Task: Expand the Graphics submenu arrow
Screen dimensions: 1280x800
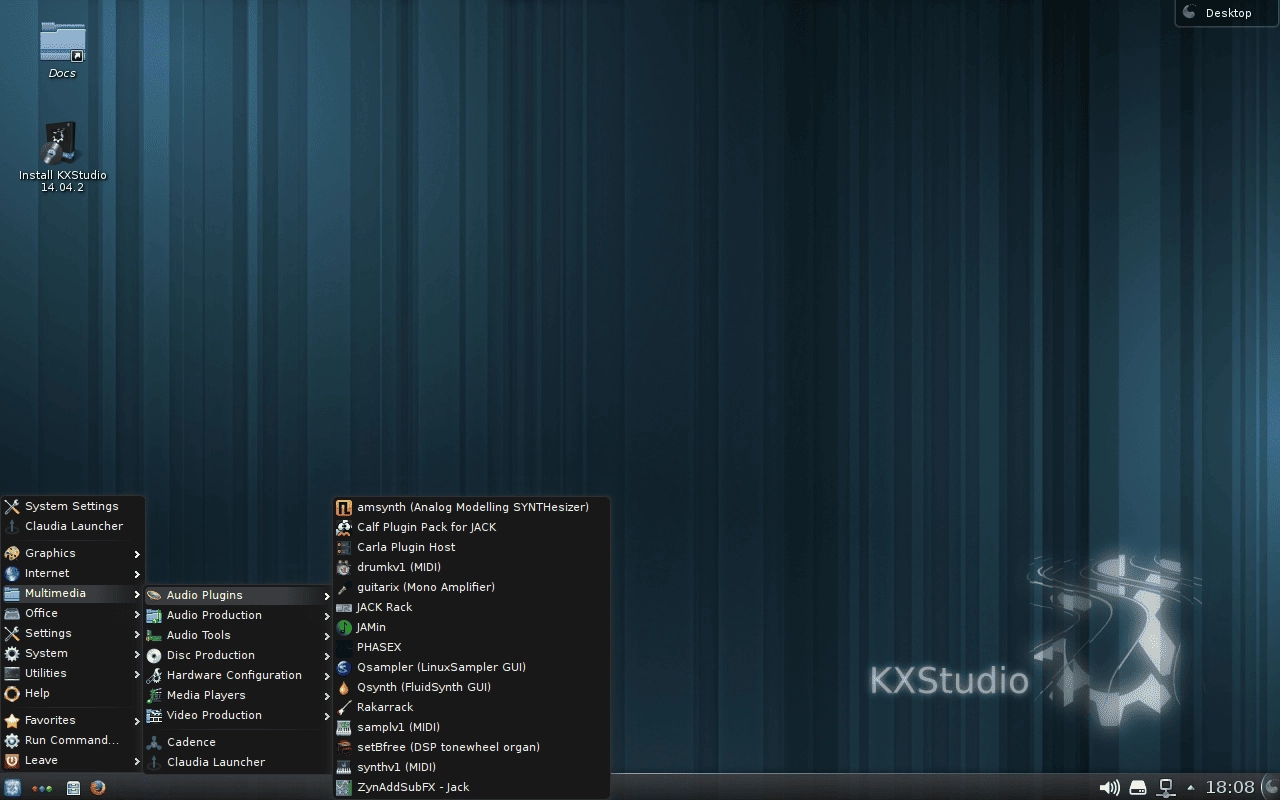Action: click(x=137, y=554)
